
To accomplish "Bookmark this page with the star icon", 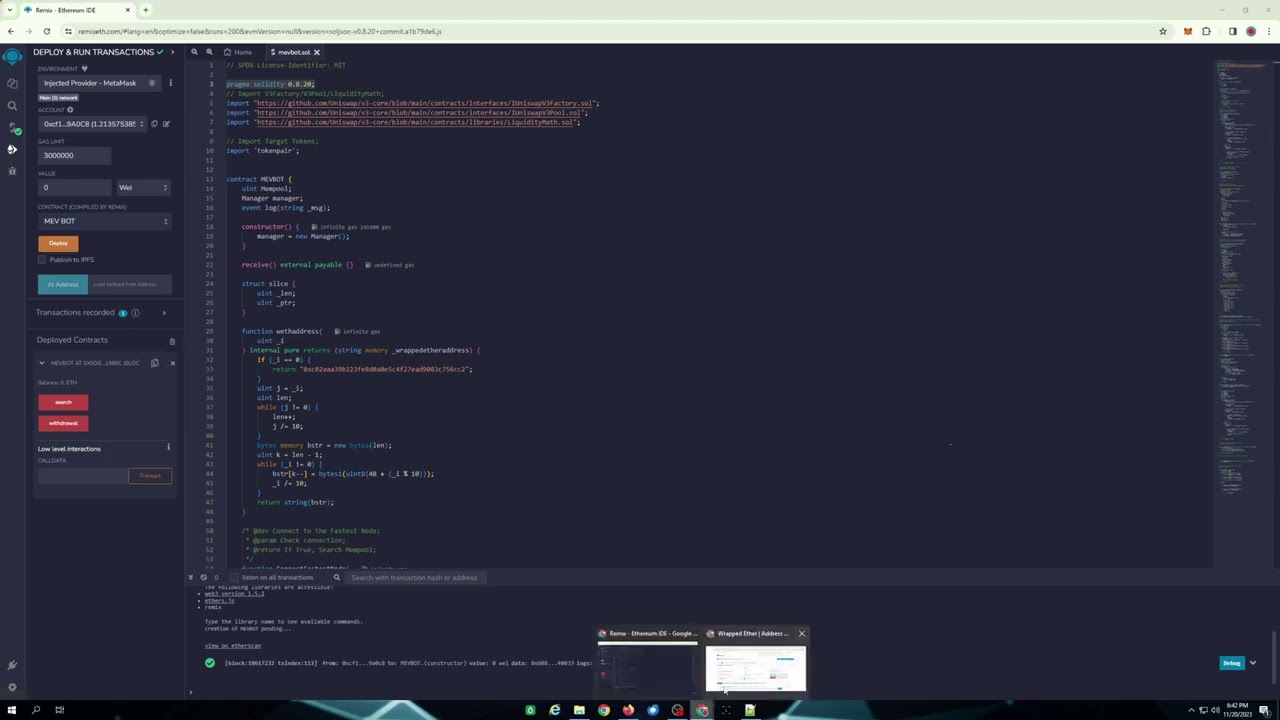I will coord(1163,31).
